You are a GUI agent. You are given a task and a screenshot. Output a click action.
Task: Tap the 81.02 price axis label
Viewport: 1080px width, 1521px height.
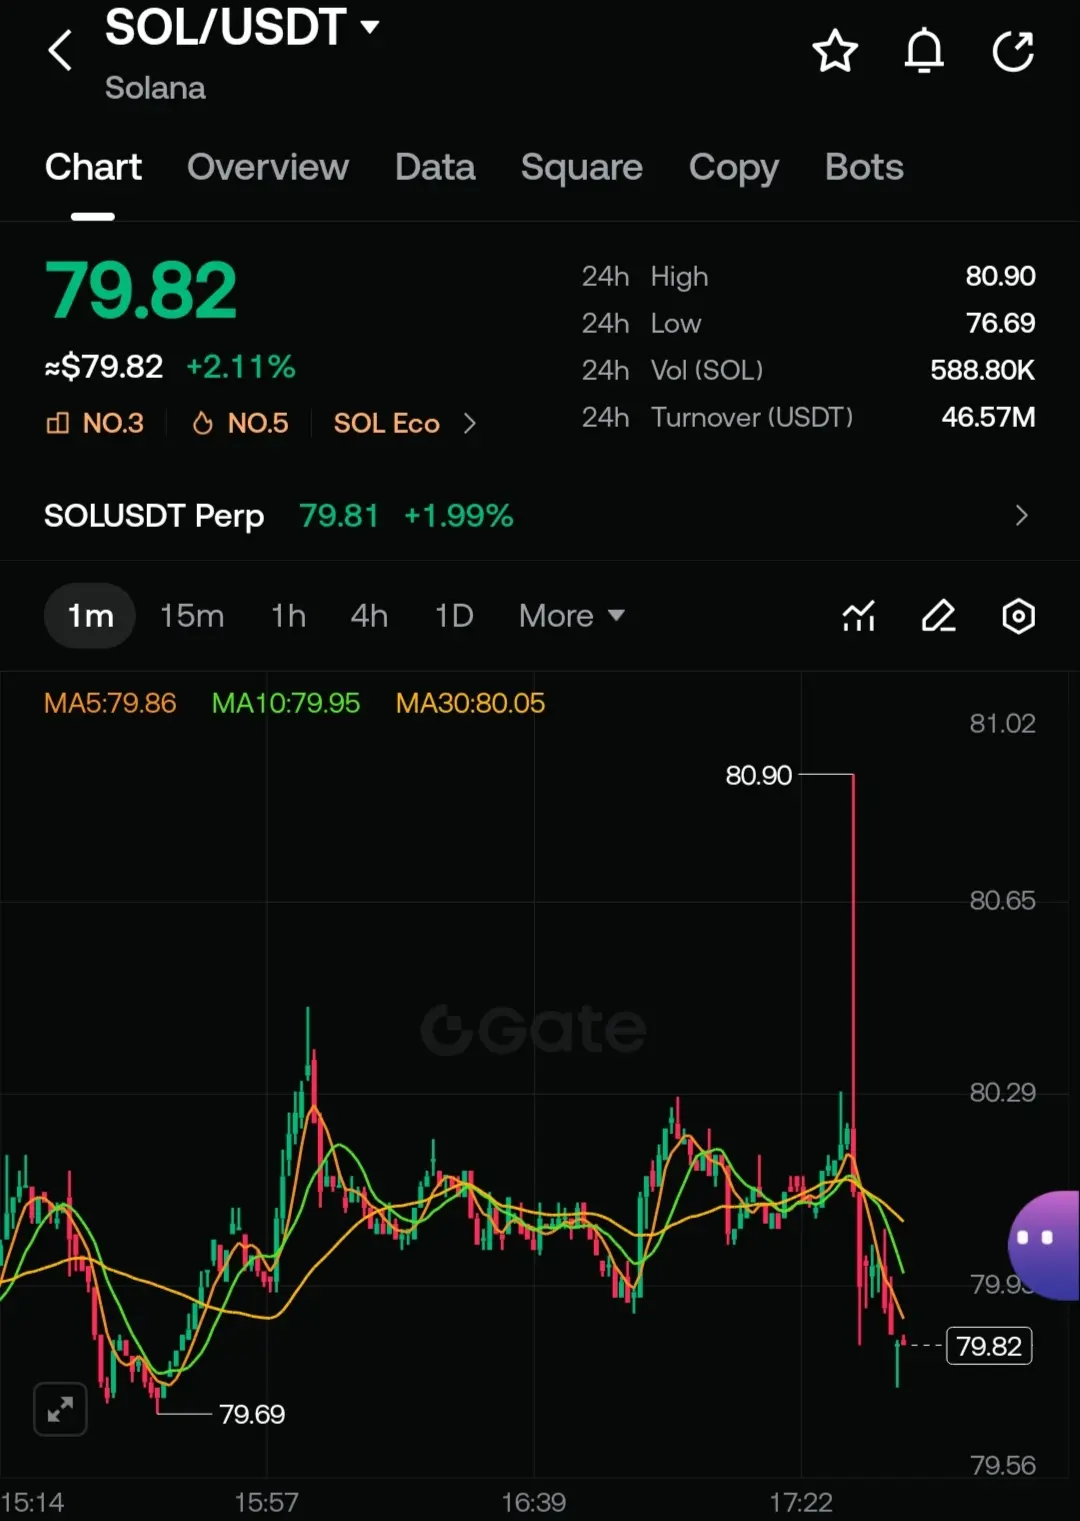point(1002,723)
